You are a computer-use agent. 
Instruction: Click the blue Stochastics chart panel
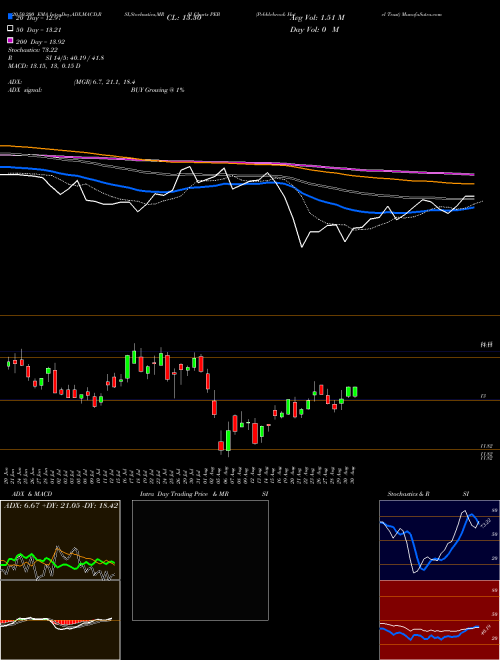point(439,540)
